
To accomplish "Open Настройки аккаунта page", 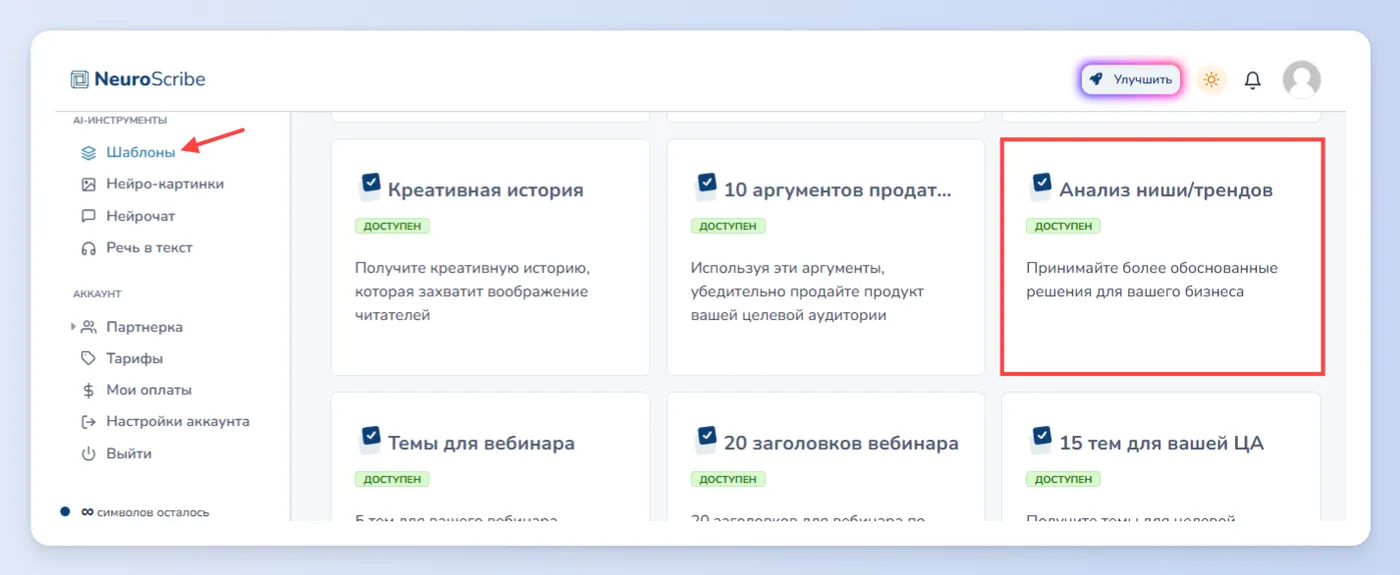I will (178, 422).
